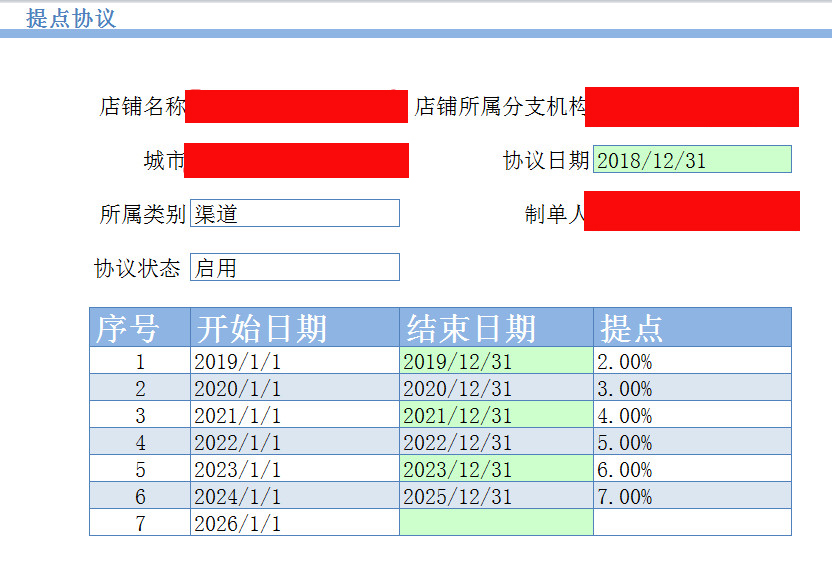Click the 协议状态 field showing 启用
Image resolution: width=832 pixels, height=575 pixels.
[x=294, y=267]
